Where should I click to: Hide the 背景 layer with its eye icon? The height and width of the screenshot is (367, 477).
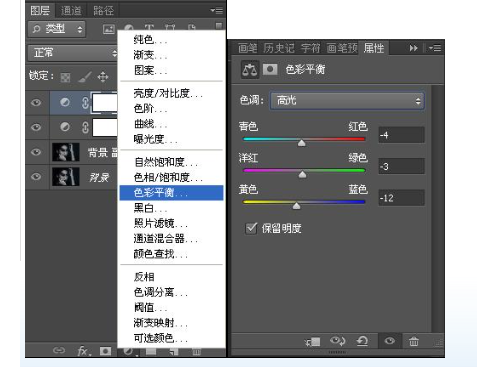click(36, 177)
